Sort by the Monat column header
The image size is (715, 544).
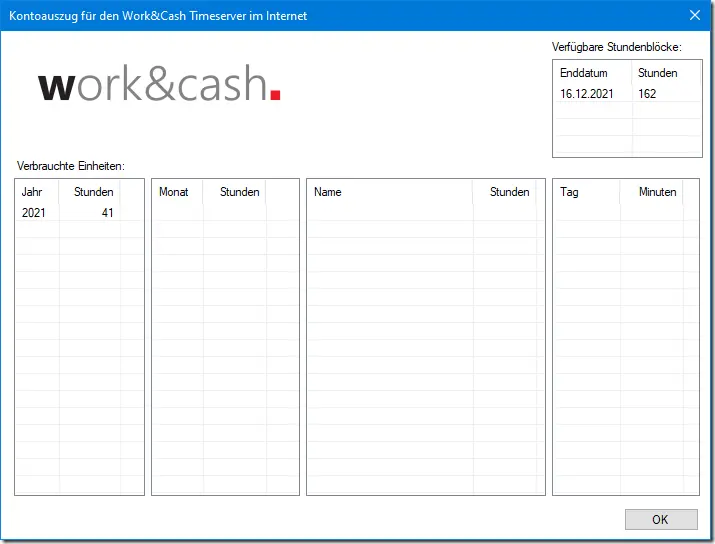pyautogui.click(x=178, y=192)
